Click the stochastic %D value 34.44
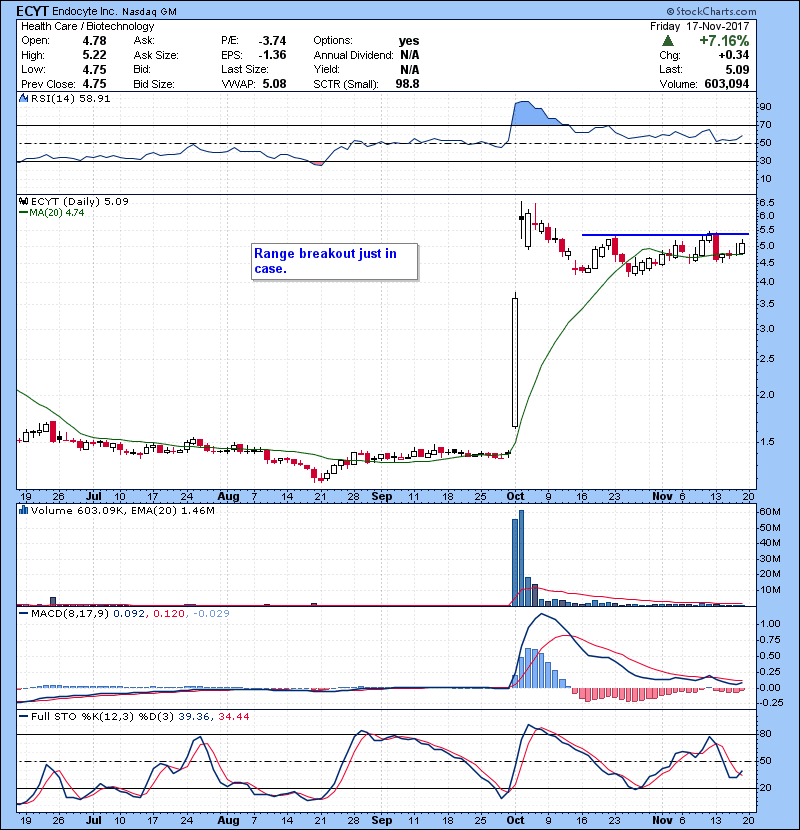The image size is (800, 830). click(233, 716)
